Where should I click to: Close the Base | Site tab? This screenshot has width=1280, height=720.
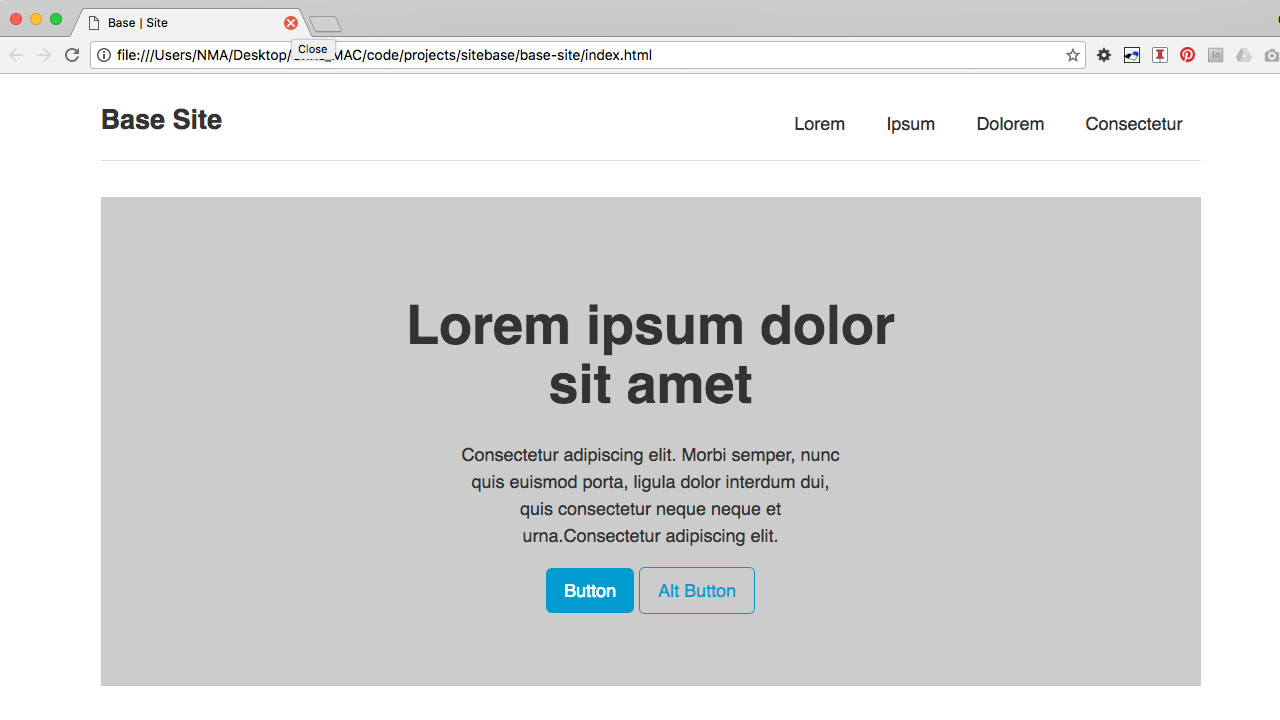pyautogui.click(x=291, y=23)
